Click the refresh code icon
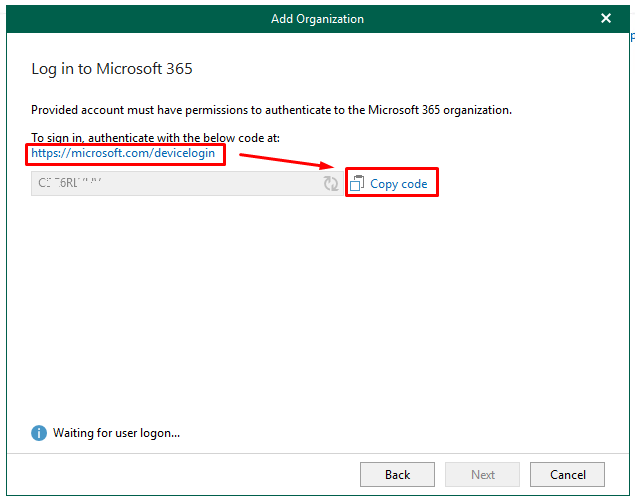635x503 pixels. 331,183
